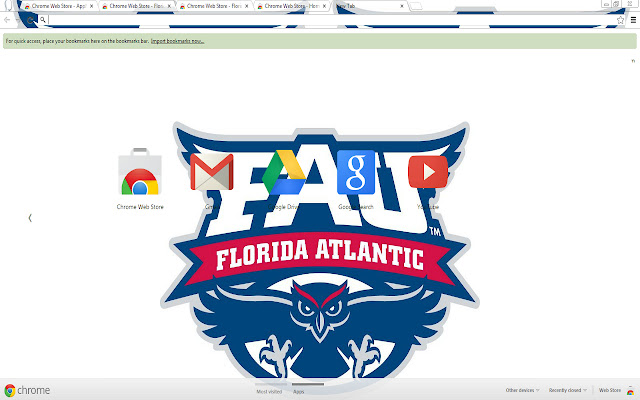Switch to the Most visited page
This screenshot has height=400, width=640.
[269, 391]
